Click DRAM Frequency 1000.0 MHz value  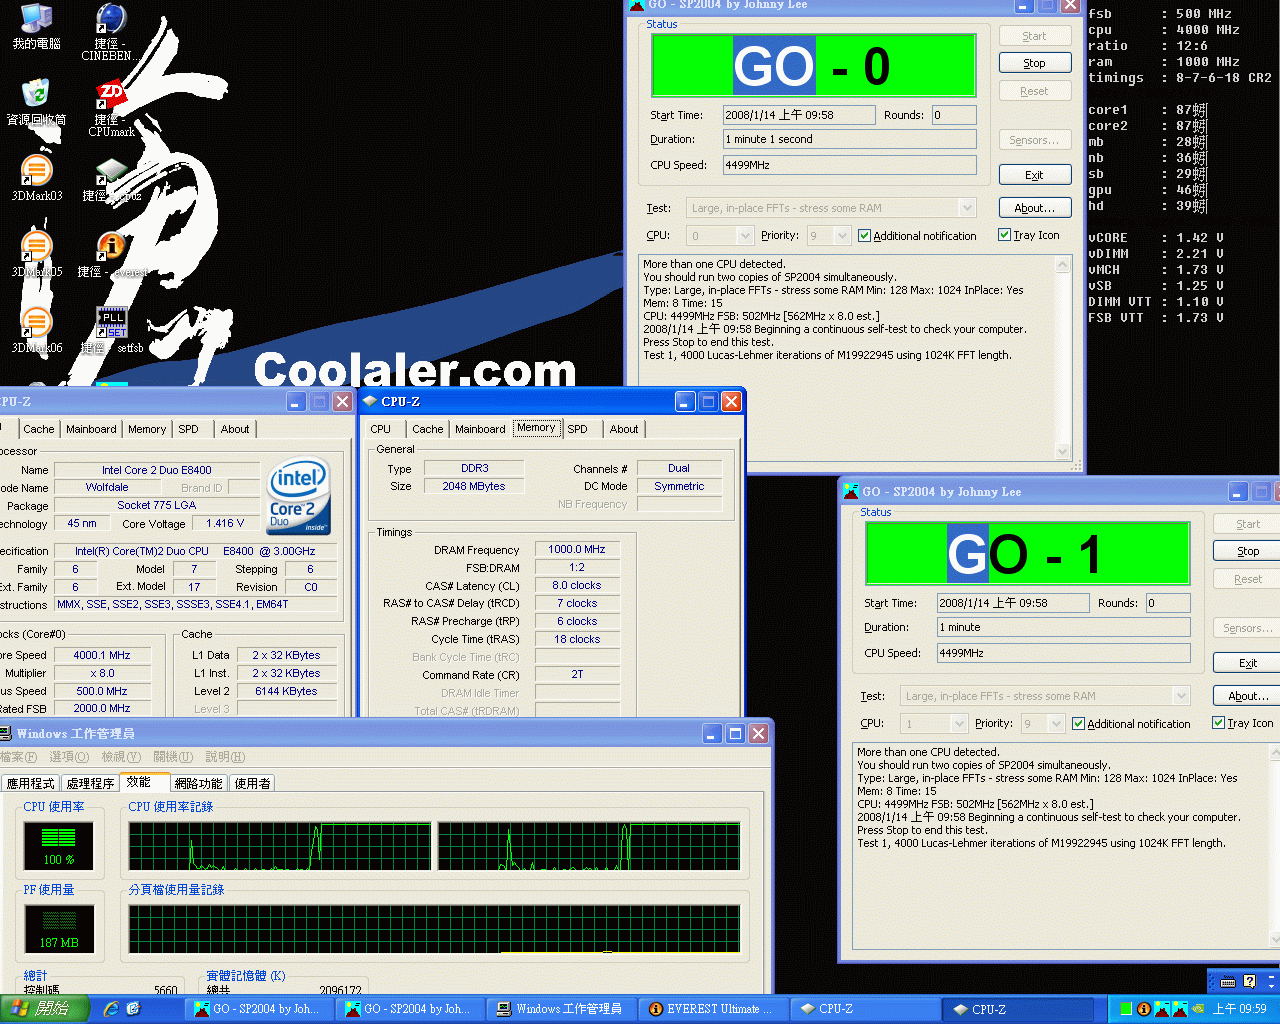point(577,549)
